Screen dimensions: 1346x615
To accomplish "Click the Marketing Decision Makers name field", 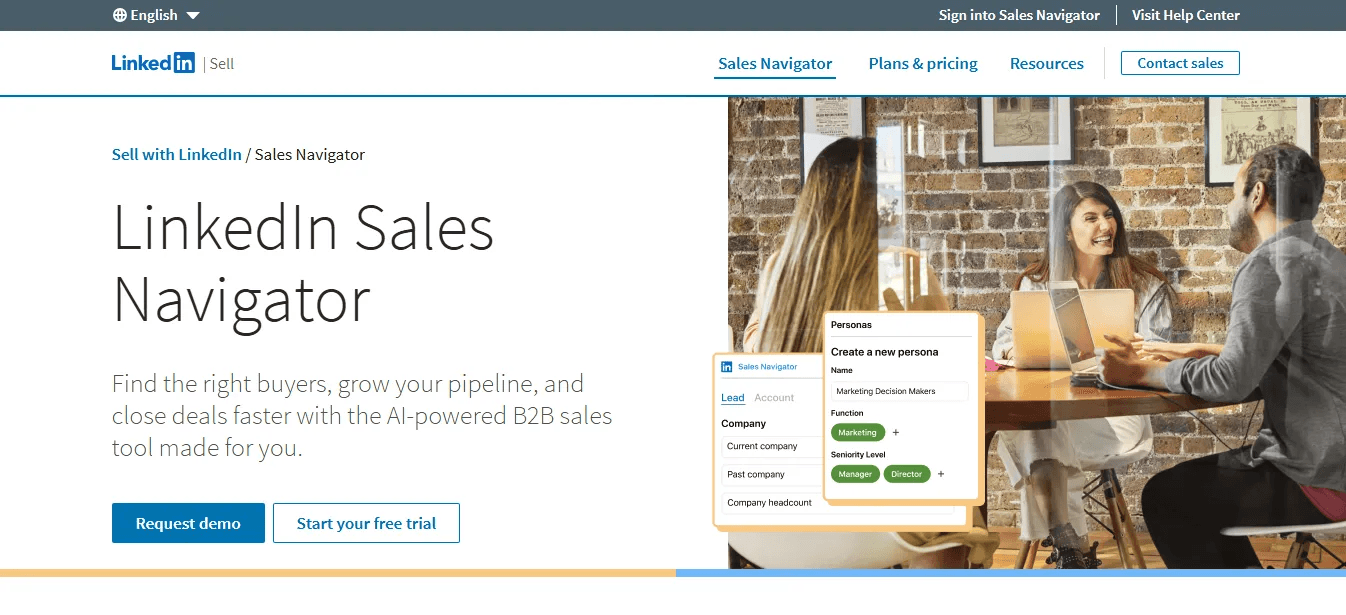I will click(x=899, y=391).
